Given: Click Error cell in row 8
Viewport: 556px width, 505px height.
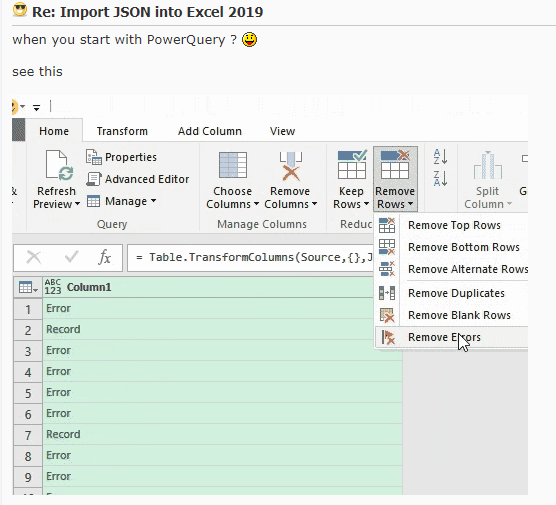Looking at the screenshot, I should [223, 455].
